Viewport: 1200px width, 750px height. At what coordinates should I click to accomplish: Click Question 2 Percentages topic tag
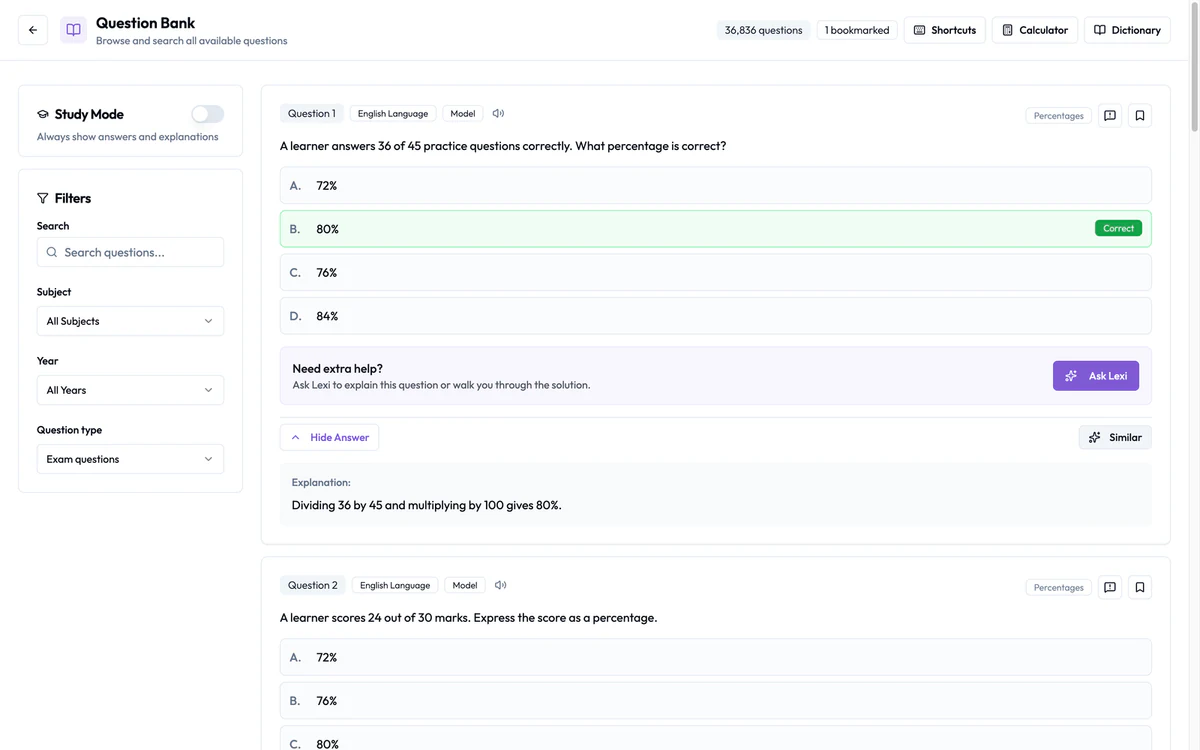point(1059,587)
